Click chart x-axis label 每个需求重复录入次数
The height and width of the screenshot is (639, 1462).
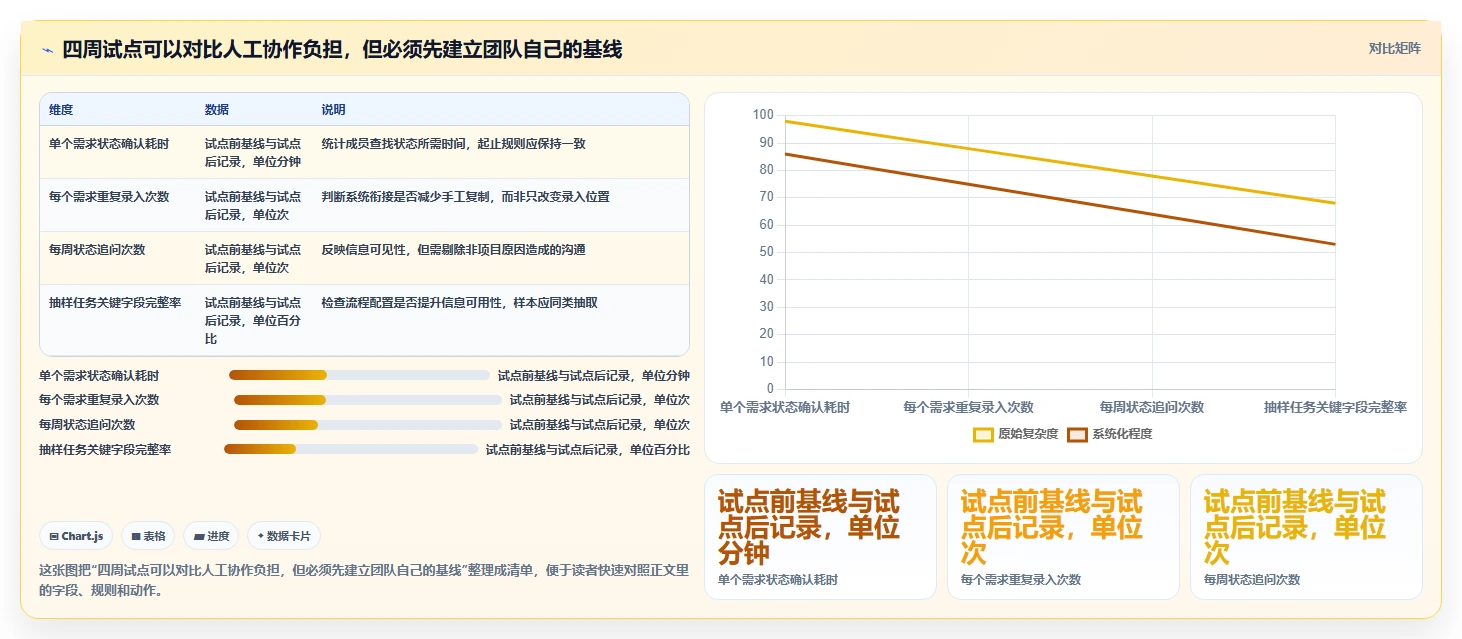[968, 407]
